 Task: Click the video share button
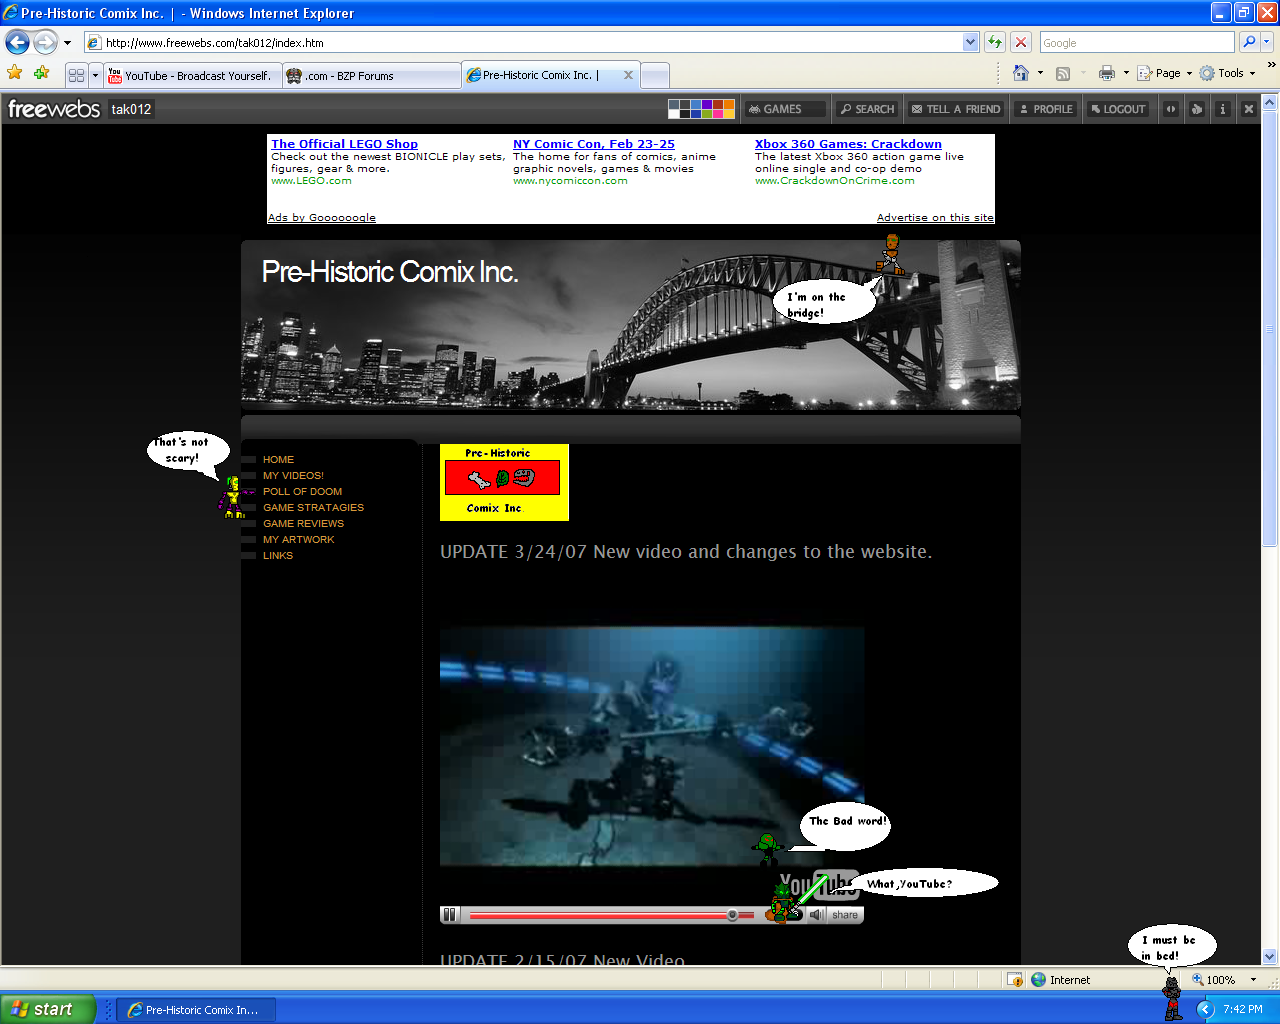(845, 915)
